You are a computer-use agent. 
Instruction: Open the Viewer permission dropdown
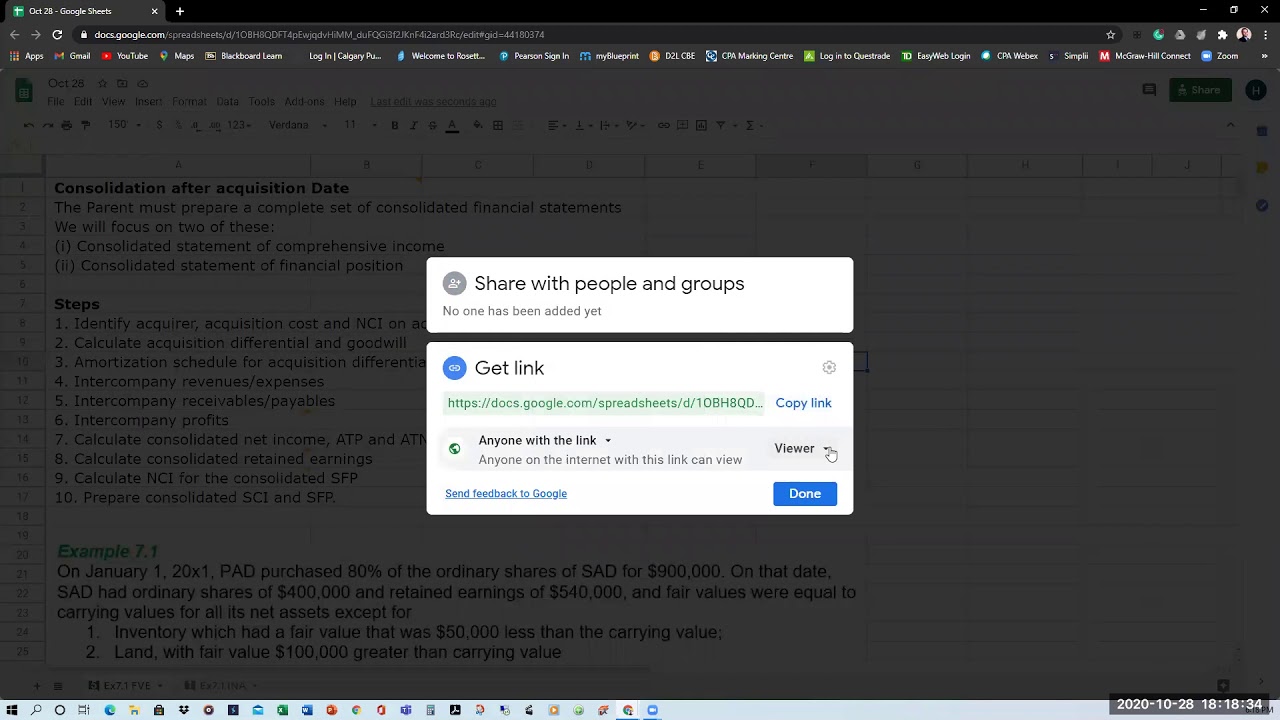803,449
